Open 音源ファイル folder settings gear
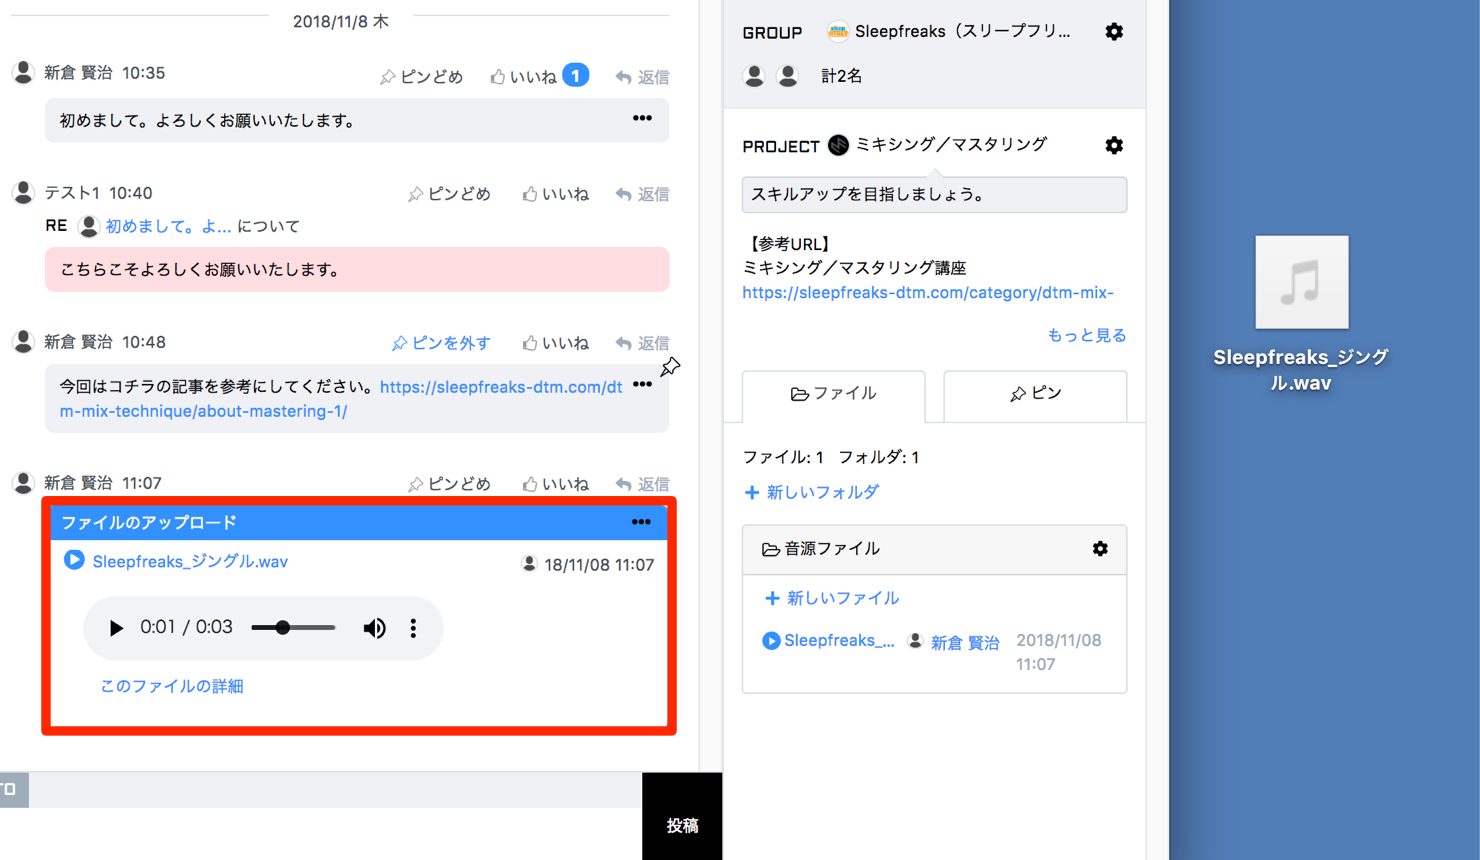 point(1100,549)
